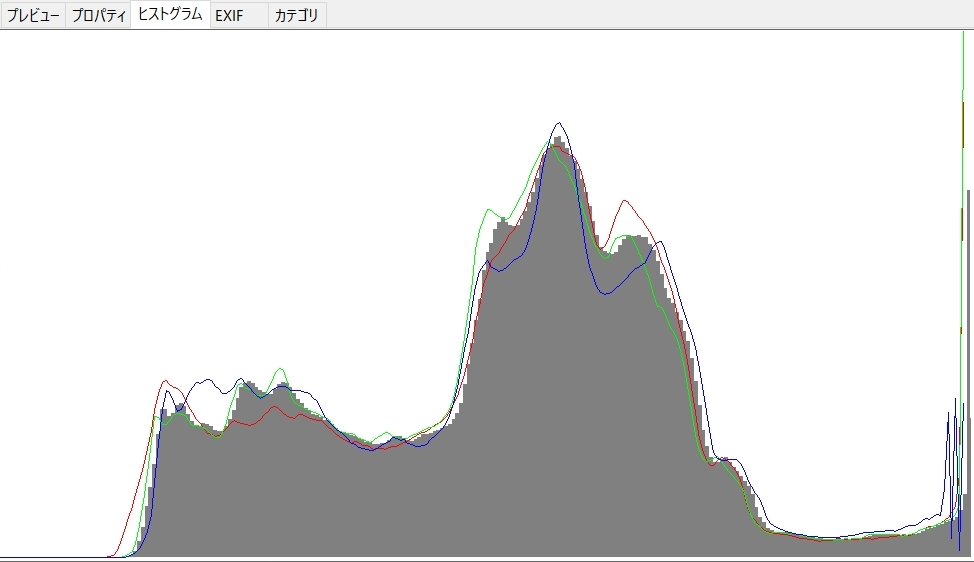Click the small green peak in the shadows region
974x562 pixels.
pyautogui.click(x=280, y=369)
